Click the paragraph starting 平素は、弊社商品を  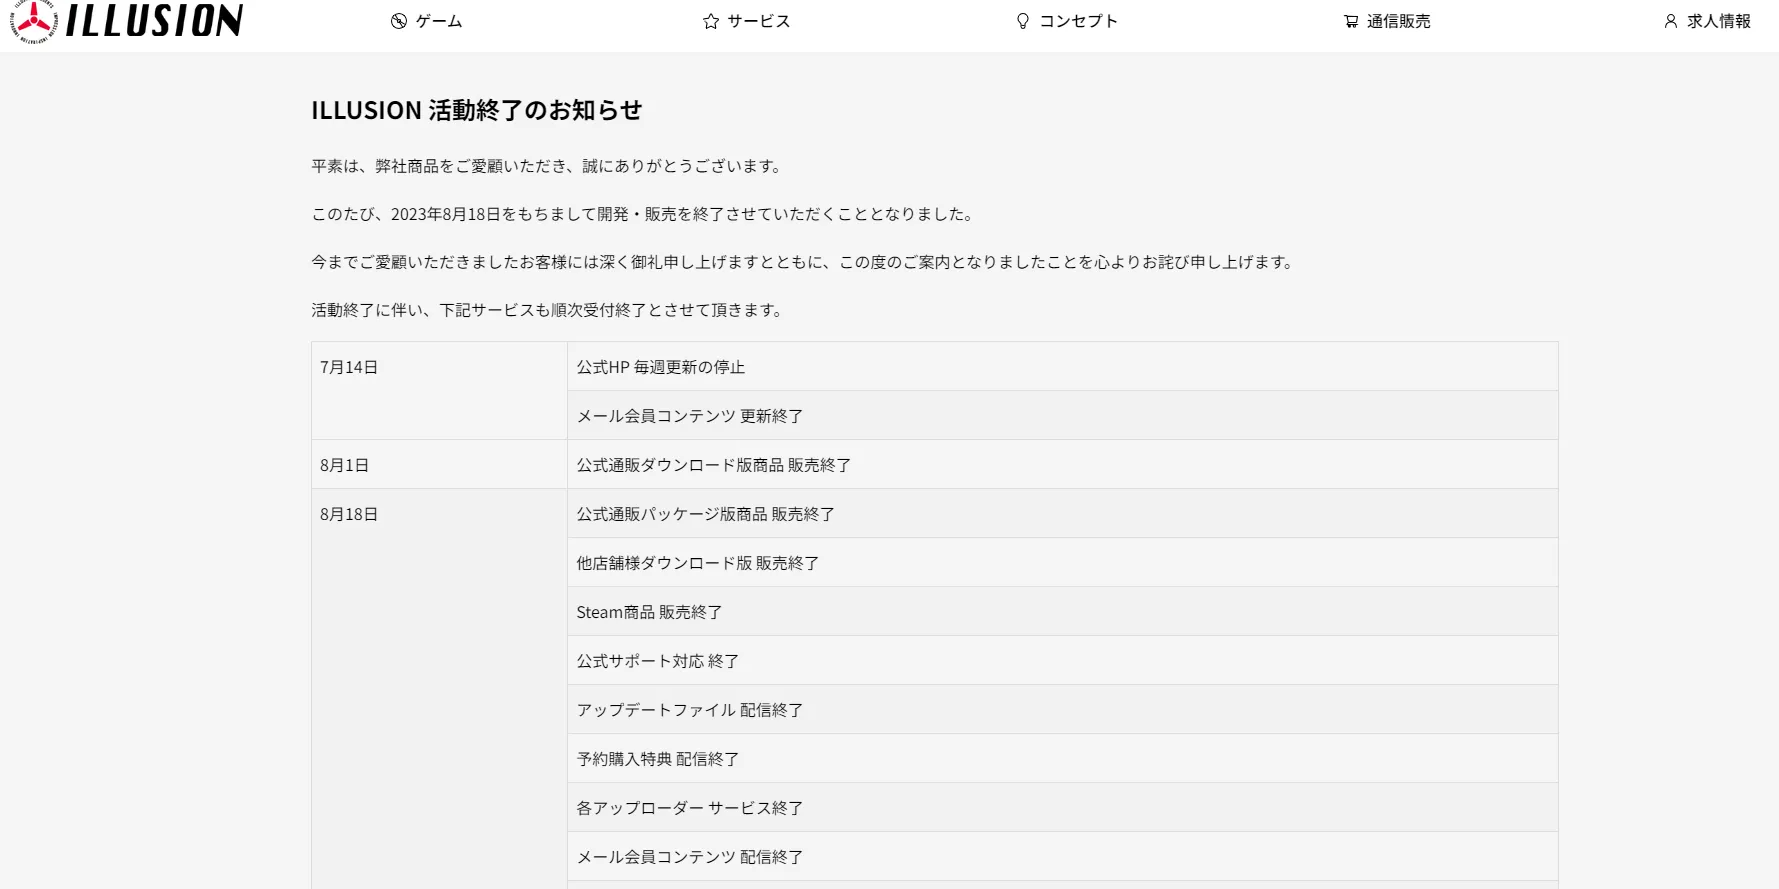pyautogui.click(x=549, y=166)
